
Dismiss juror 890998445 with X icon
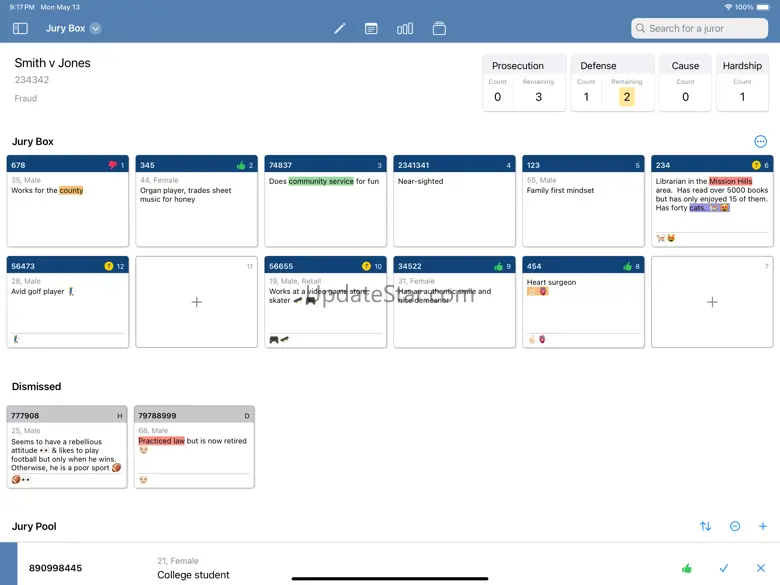tap(761, 568)
